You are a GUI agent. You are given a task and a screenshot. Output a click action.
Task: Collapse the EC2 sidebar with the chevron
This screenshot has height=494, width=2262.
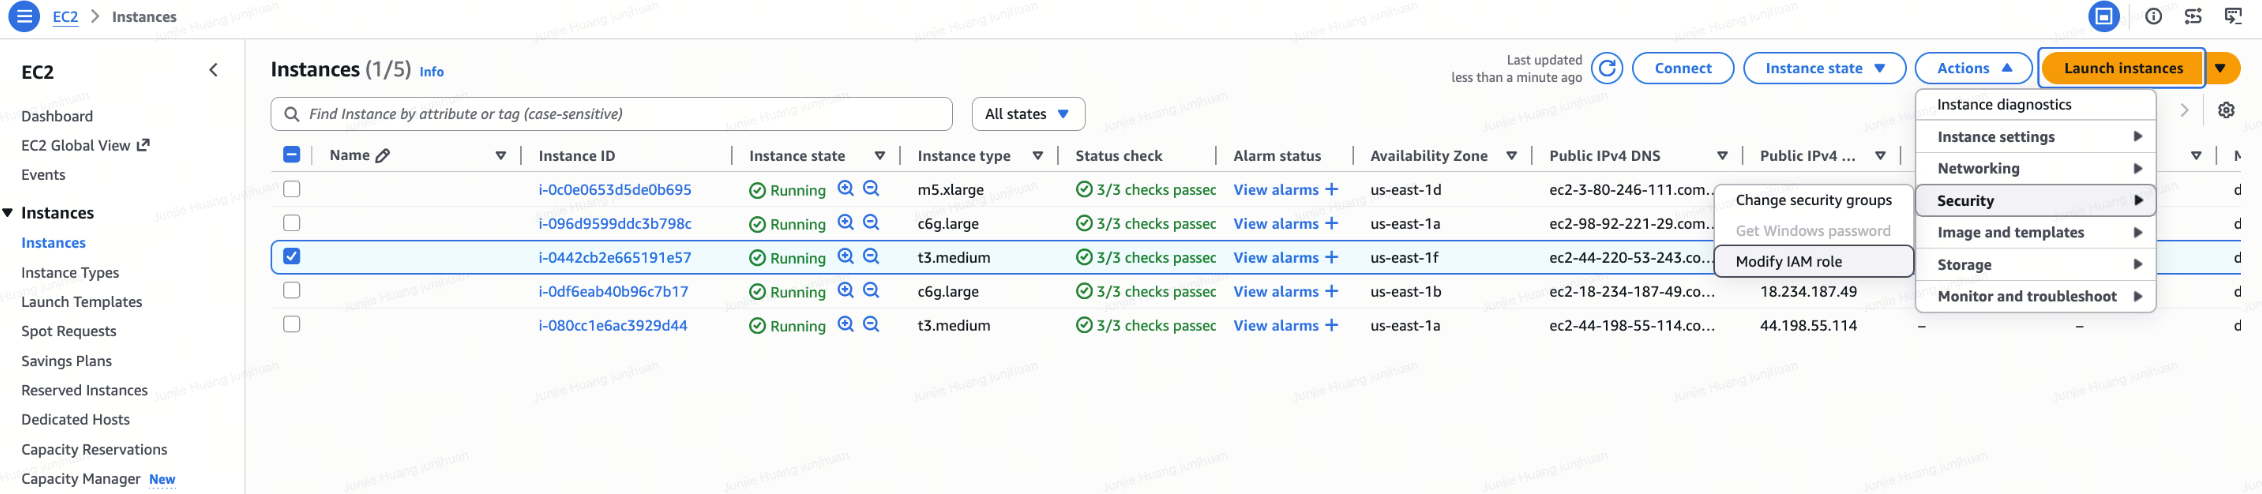click(213, 70)
